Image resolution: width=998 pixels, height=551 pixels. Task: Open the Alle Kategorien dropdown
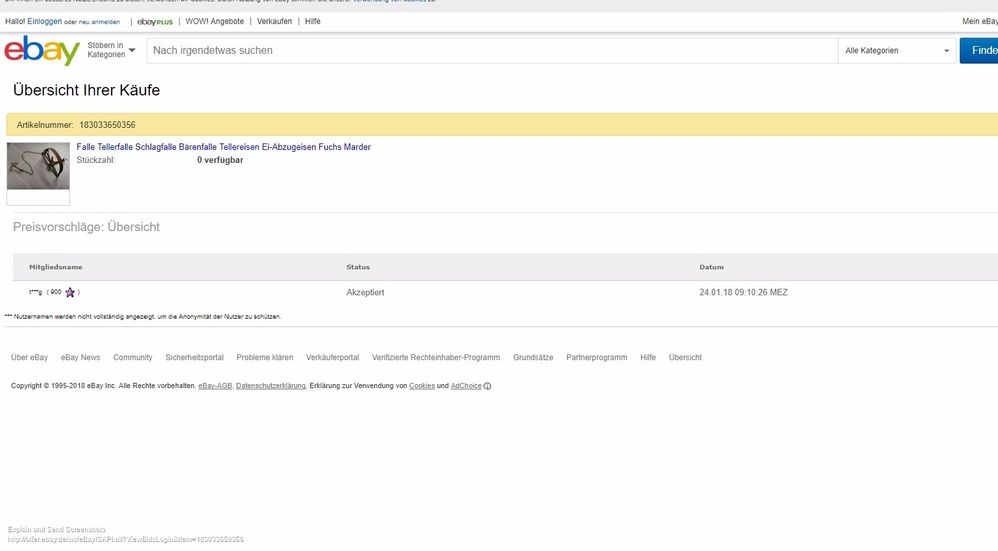[x=896, y=50]
